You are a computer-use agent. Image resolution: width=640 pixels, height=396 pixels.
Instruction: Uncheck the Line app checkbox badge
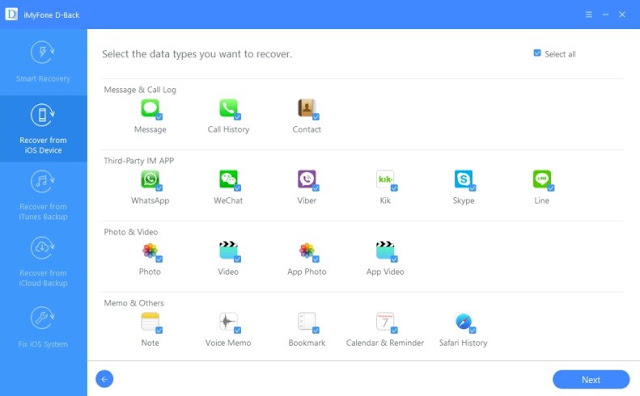coord(551,188)
